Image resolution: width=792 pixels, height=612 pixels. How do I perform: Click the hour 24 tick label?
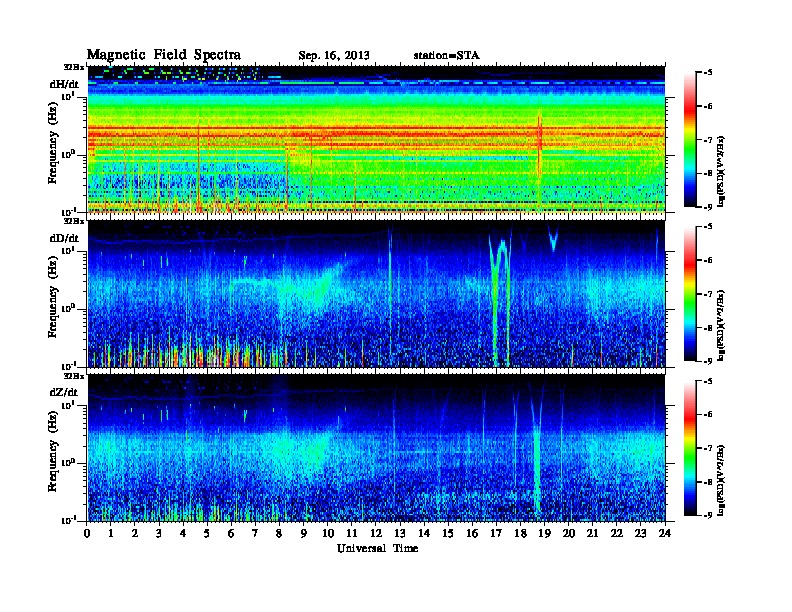[665, 534]
